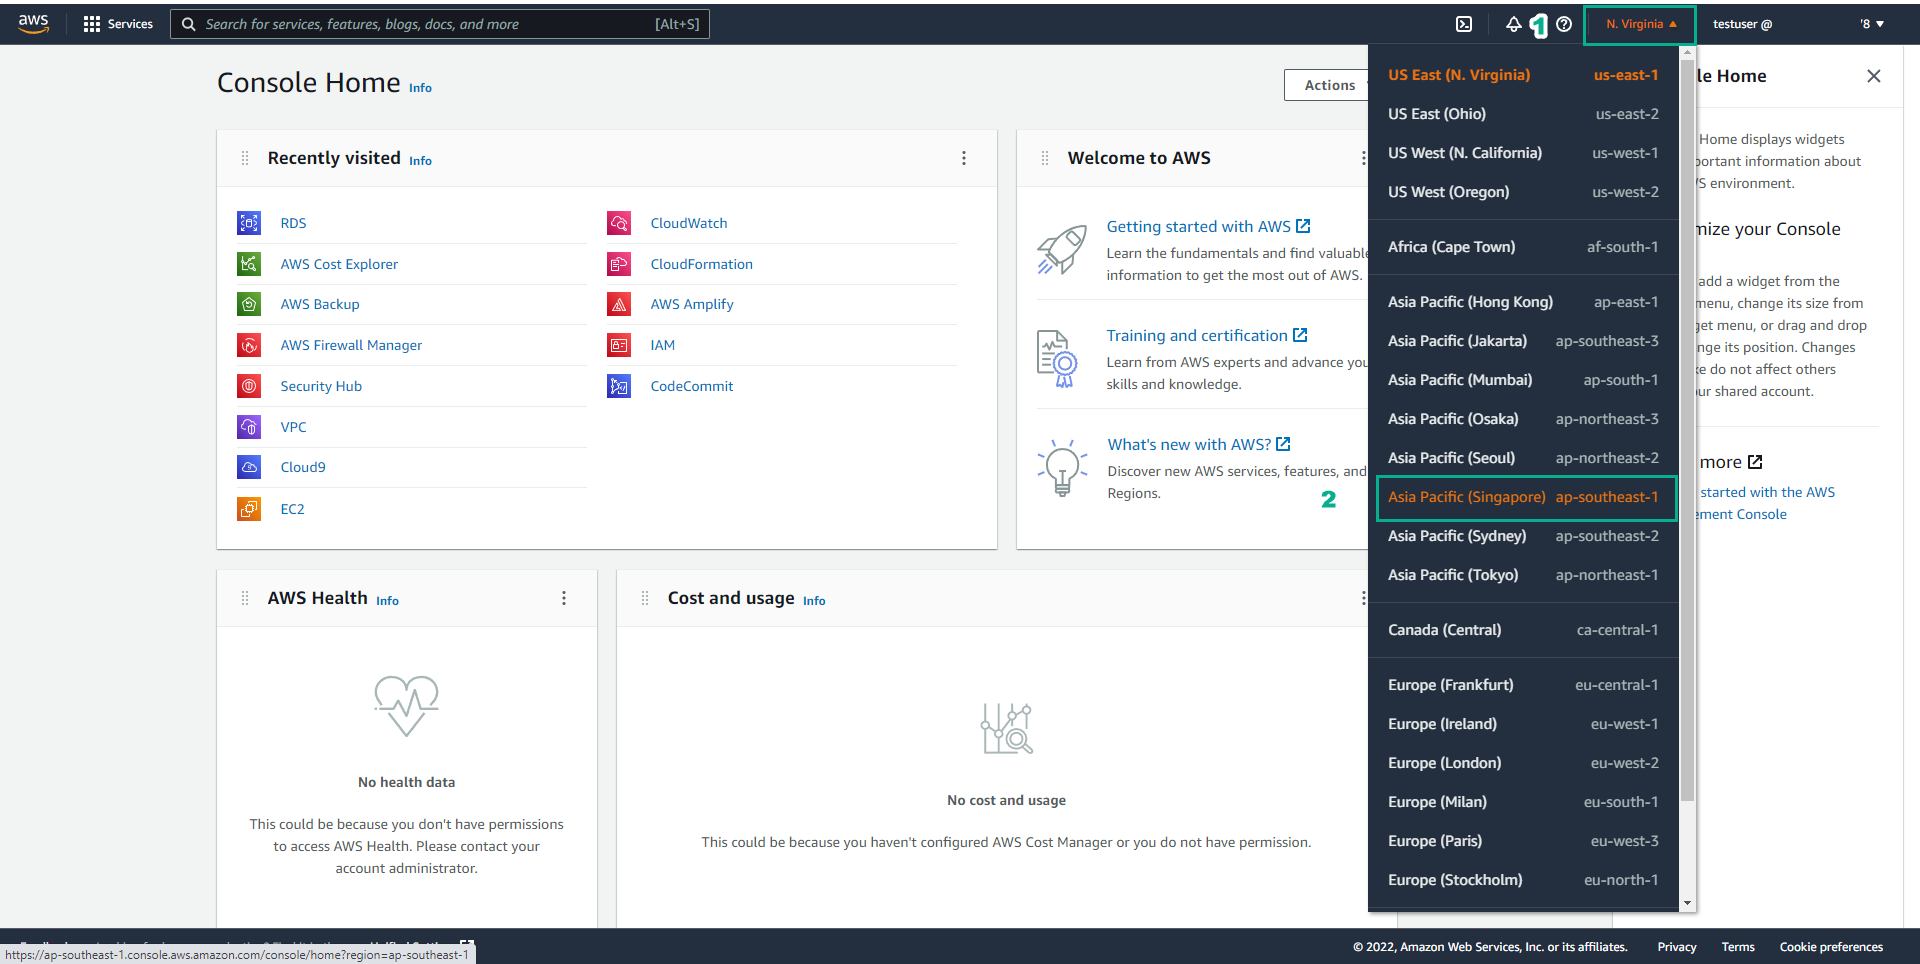Open Console Home Info link
The width and height of the screenshot is (1920, 964).
[x=420, y=88]
